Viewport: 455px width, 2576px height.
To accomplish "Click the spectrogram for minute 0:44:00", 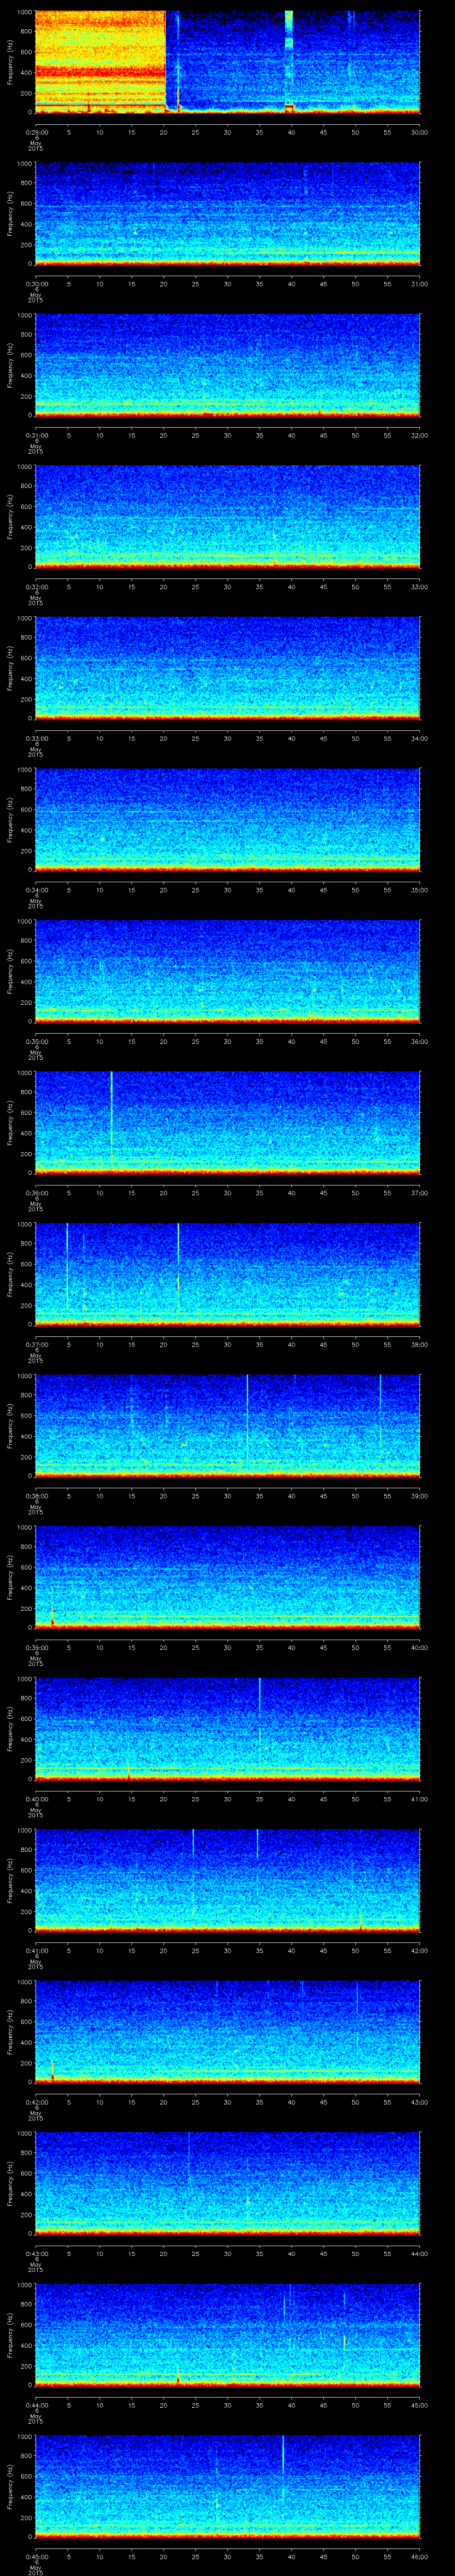I will pos(227,2334).
